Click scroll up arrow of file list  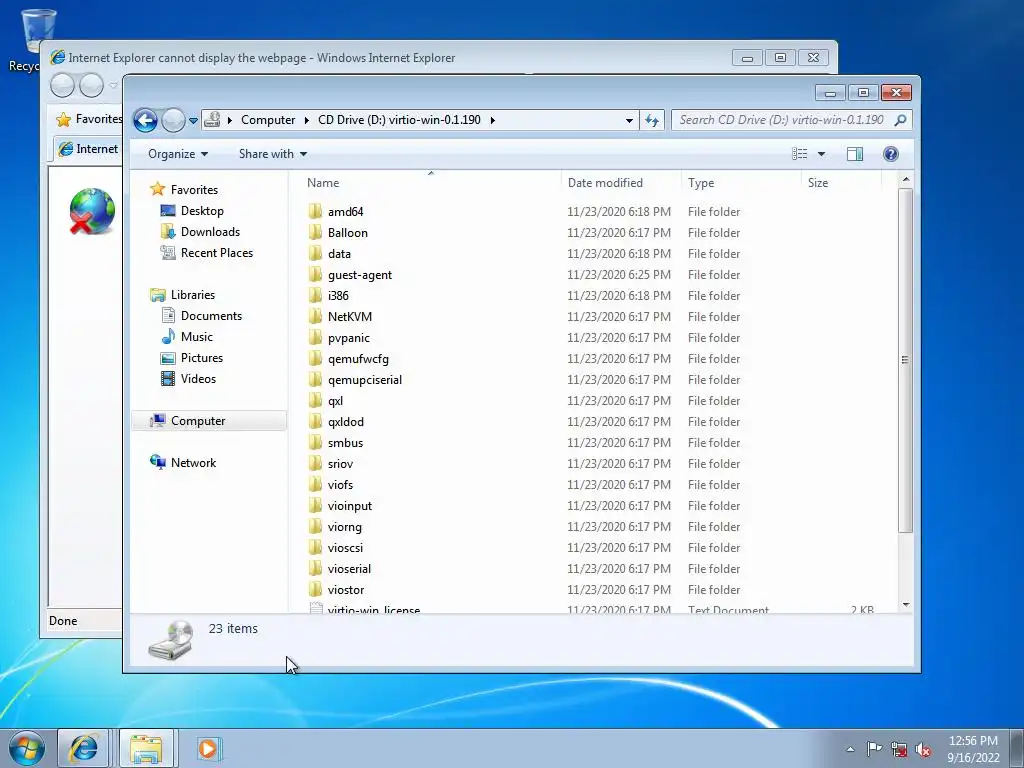pyautogui.click(x=905, y=179)
